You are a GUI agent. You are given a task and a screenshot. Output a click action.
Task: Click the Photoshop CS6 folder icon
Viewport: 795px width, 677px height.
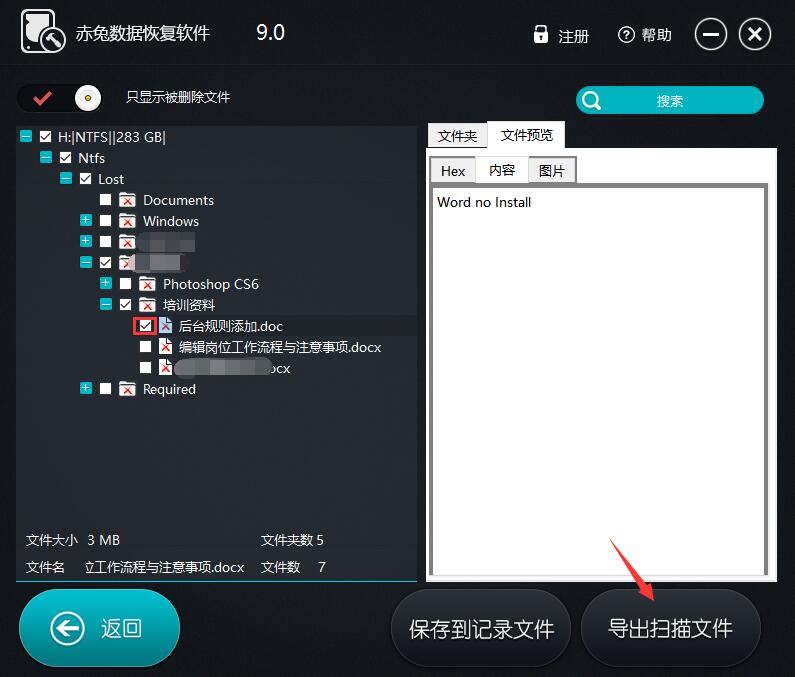[x=147, y=284]
